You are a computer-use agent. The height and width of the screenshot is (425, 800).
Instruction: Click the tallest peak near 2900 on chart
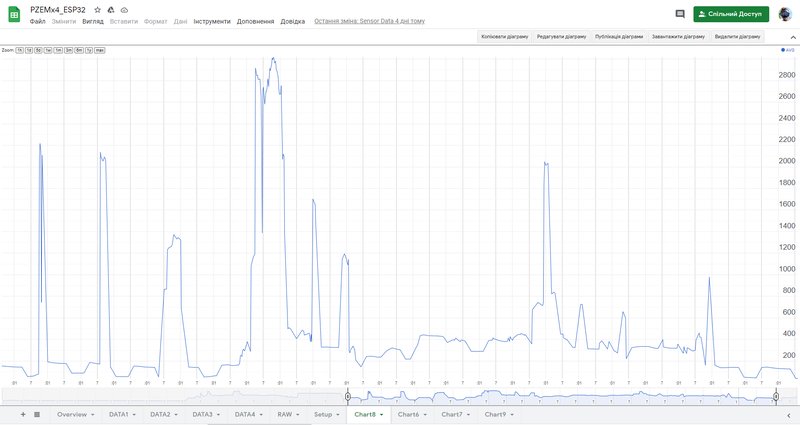pos(274,59)
